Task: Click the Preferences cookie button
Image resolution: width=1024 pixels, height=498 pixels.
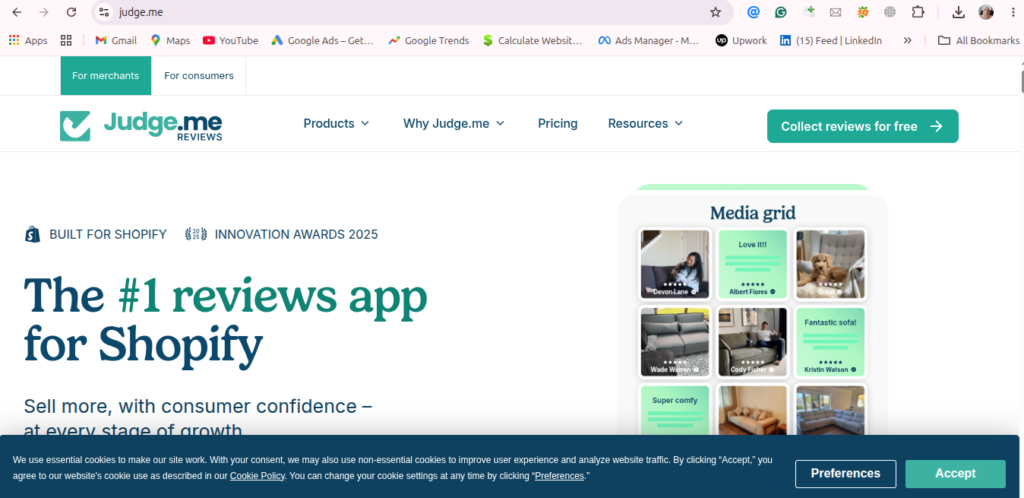Action: tap(846, 474)
